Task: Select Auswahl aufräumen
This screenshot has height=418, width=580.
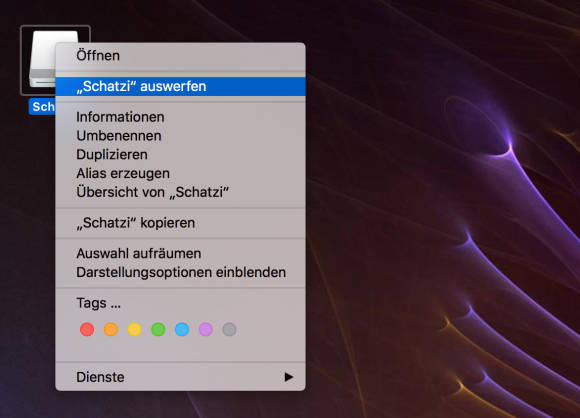Action: click(181, 254)
